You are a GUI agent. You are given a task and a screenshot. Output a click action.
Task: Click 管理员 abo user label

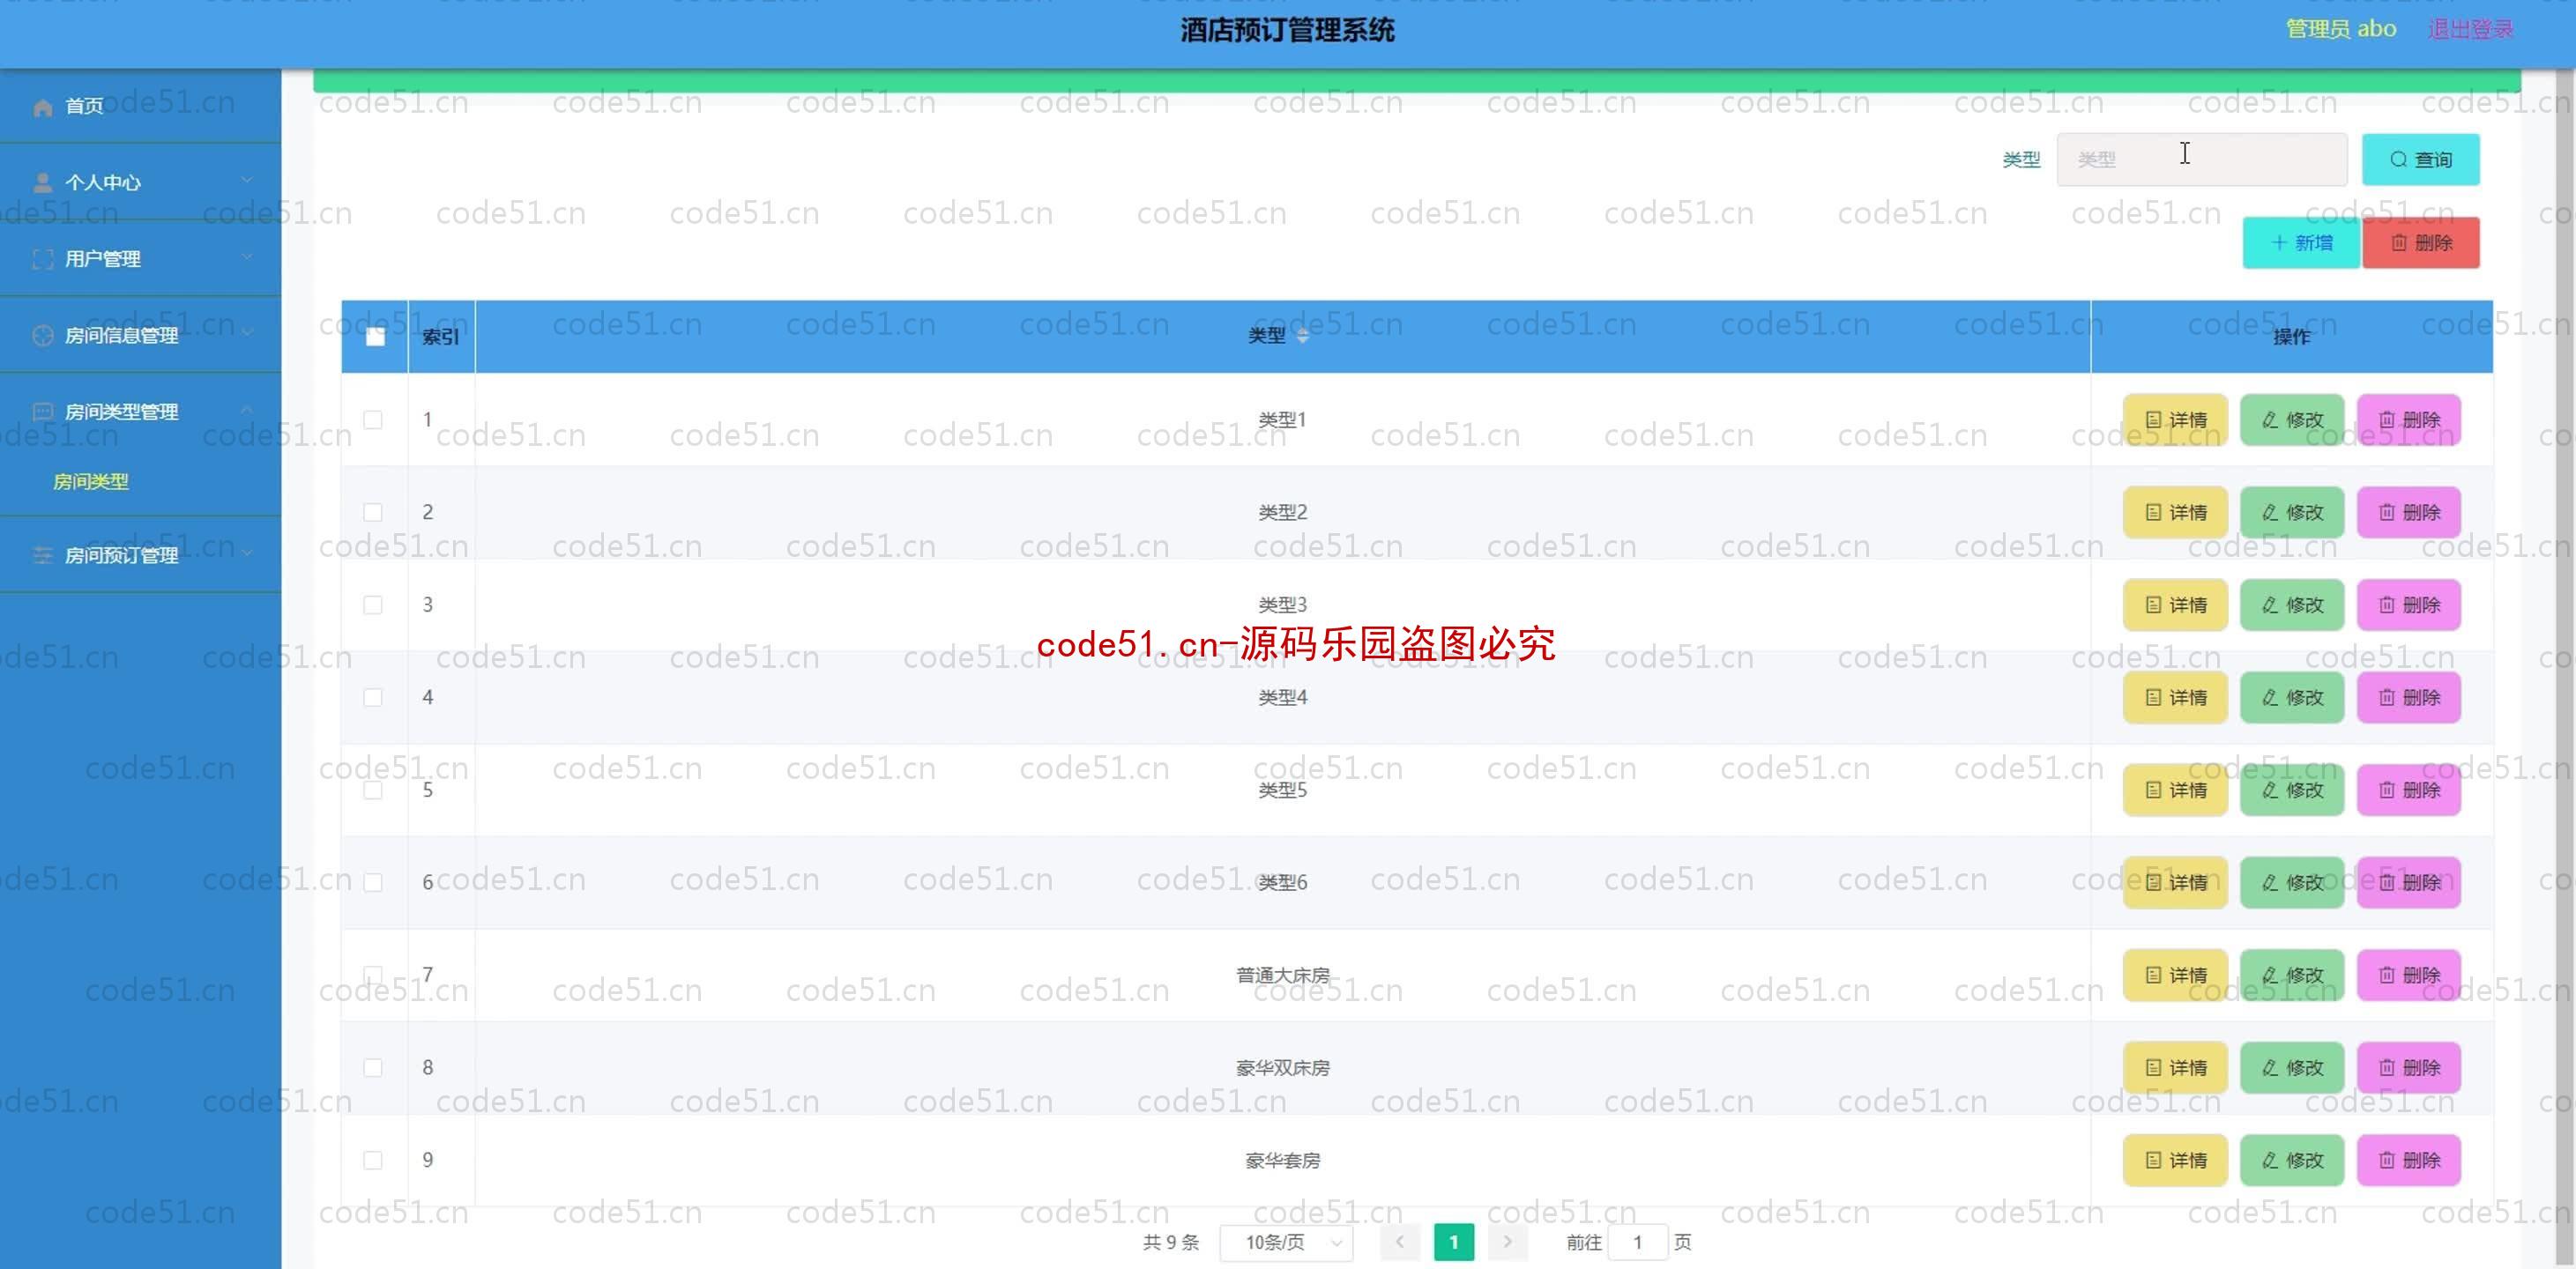coord(2341,29)
